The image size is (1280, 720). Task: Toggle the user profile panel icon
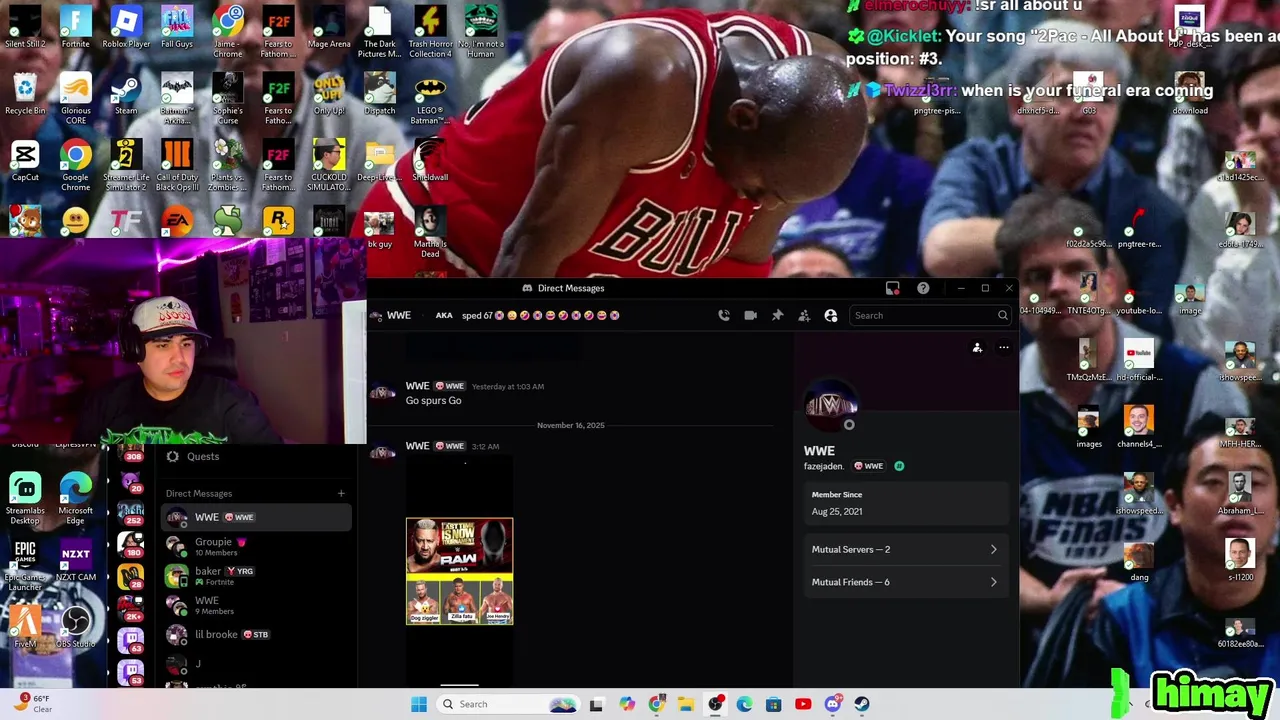coord(830,315)
